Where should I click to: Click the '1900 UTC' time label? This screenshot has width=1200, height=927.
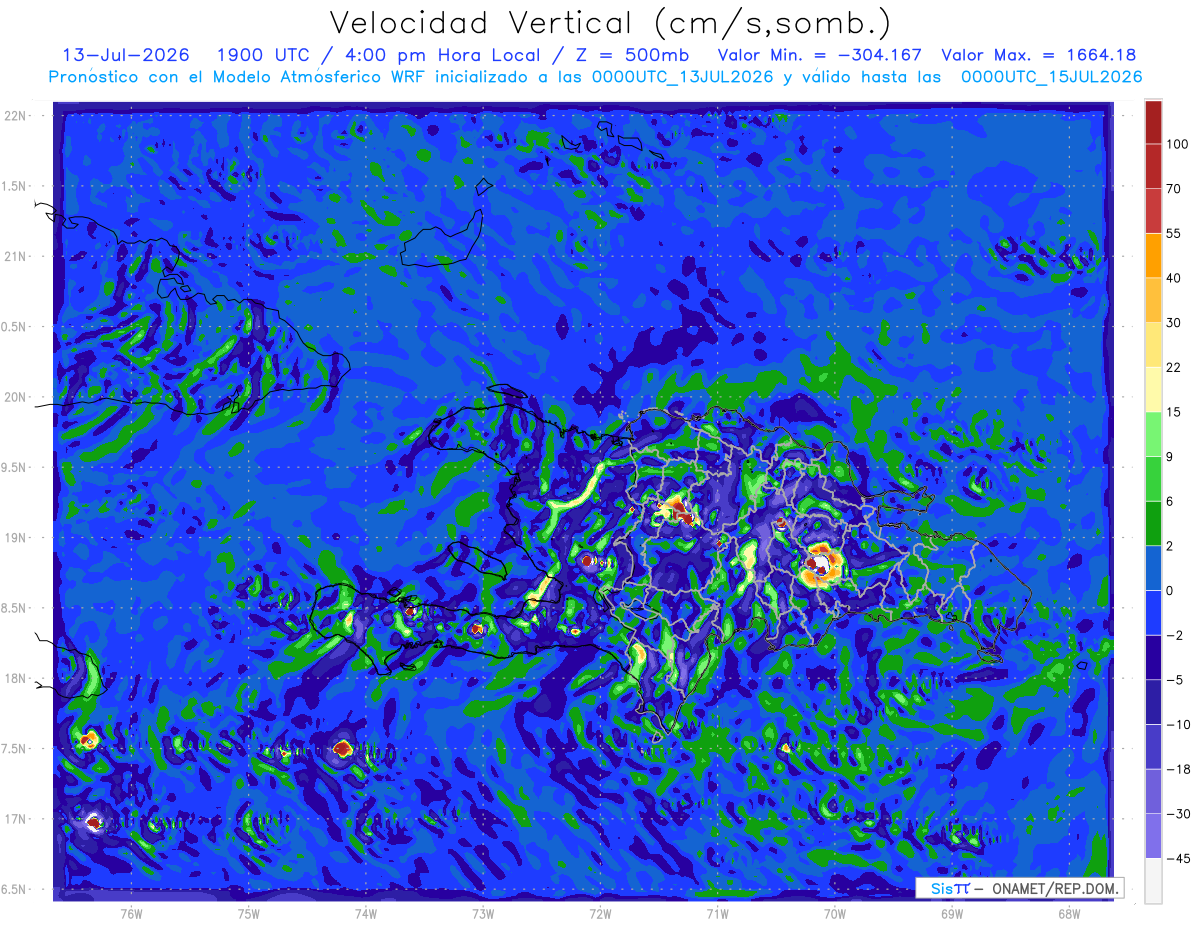pyautogui.click(x=267, y=55)
